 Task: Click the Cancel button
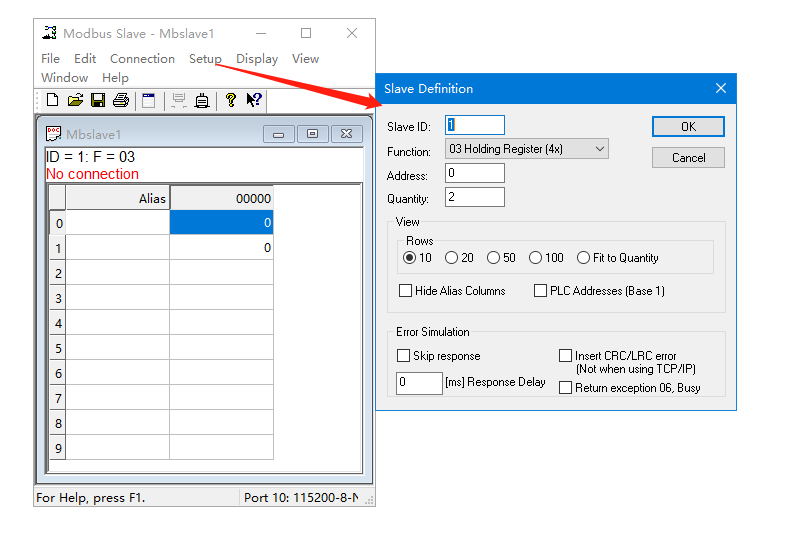[x=688, y=158]
